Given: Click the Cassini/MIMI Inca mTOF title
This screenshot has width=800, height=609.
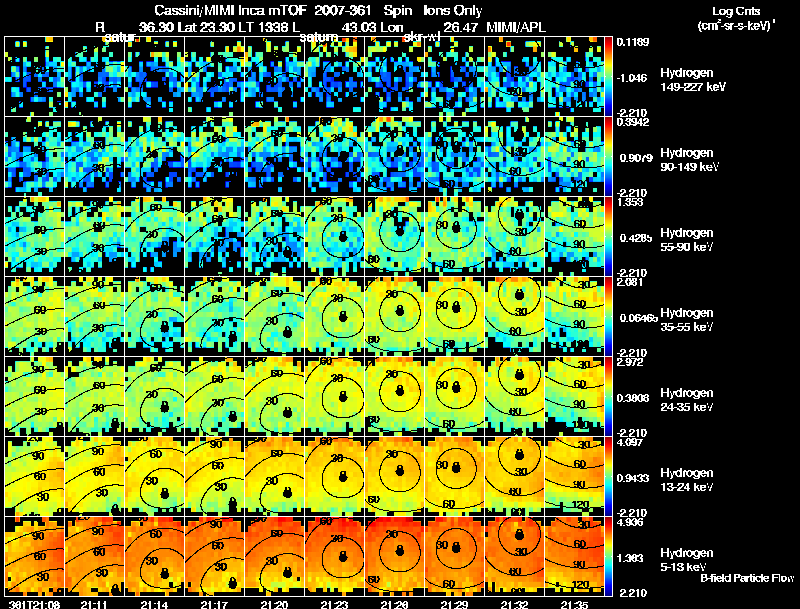Looking at the screenshot, I should (229, 10).
